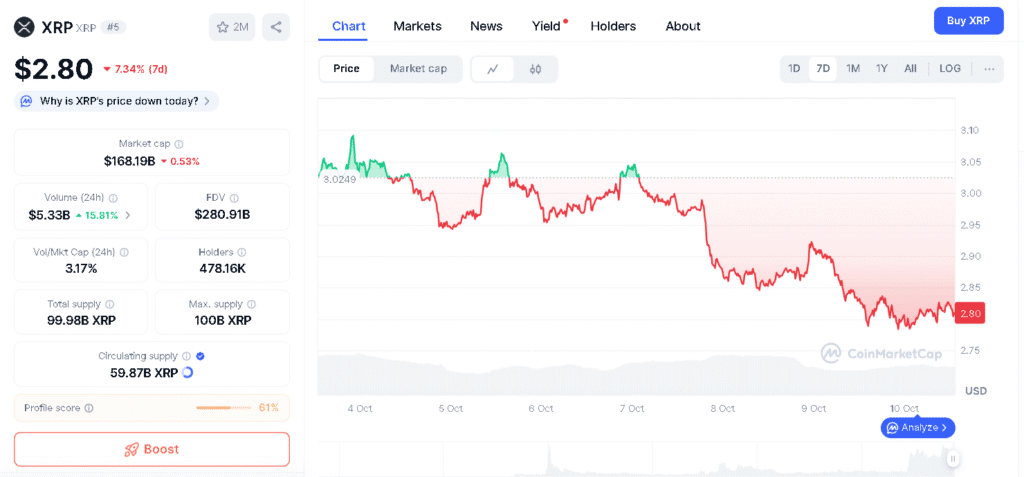Viewport: 1024px width, 477px height.
Task: Switch chart to Market cap view
Action: click(418, 69)
